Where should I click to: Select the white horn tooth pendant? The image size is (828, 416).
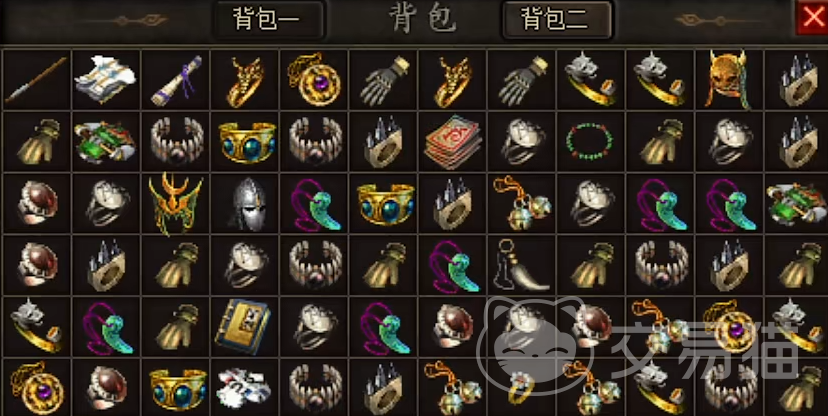[x=521, y=265]
